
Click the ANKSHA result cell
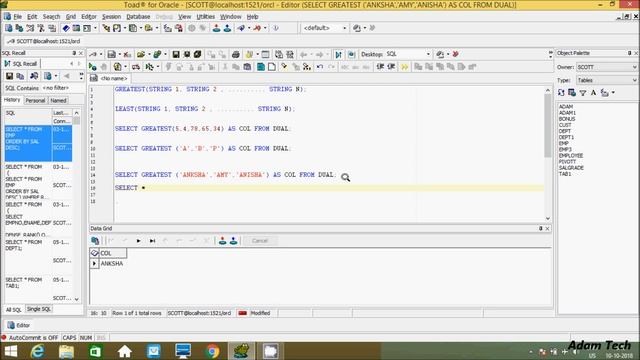click(112, 264)
